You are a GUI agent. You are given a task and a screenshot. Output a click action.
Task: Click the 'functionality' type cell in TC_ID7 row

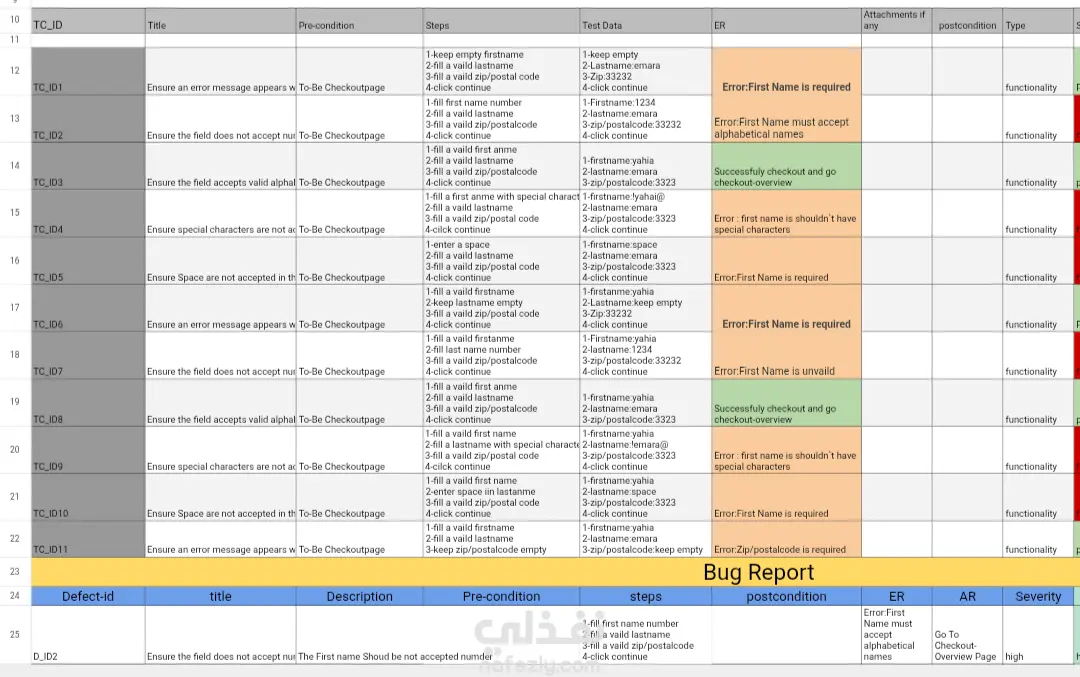point(1037,355)
